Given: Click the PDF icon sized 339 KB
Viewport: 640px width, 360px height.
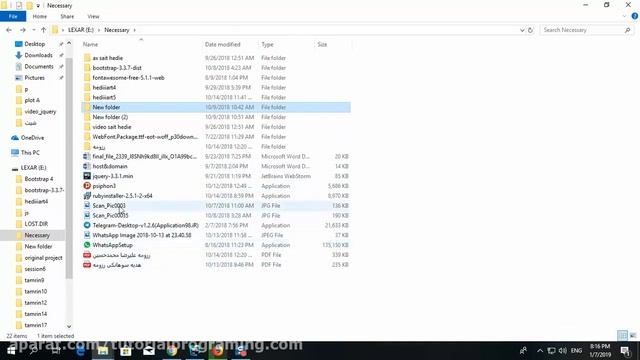Looking at the screenshot, I should pyautogui.click(x=87, y=255).
